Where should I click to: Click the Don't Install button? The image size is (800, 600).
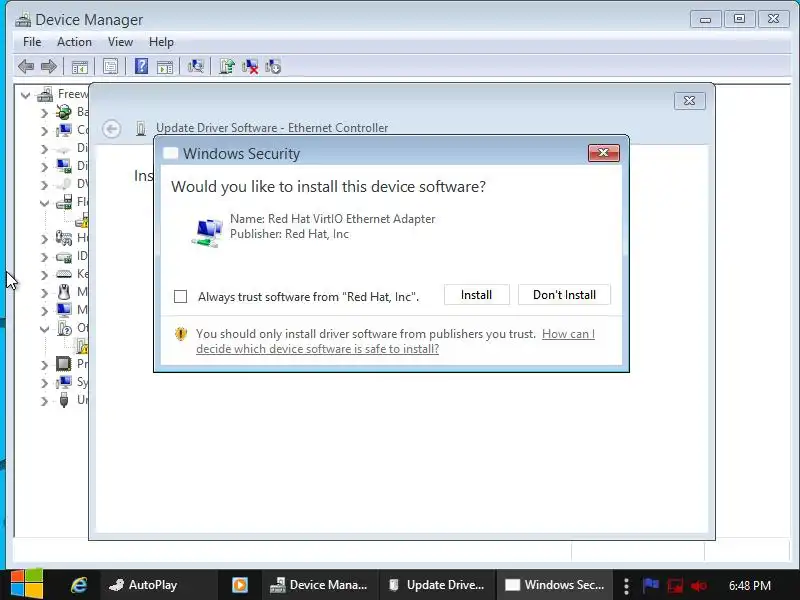coord(564,295)
